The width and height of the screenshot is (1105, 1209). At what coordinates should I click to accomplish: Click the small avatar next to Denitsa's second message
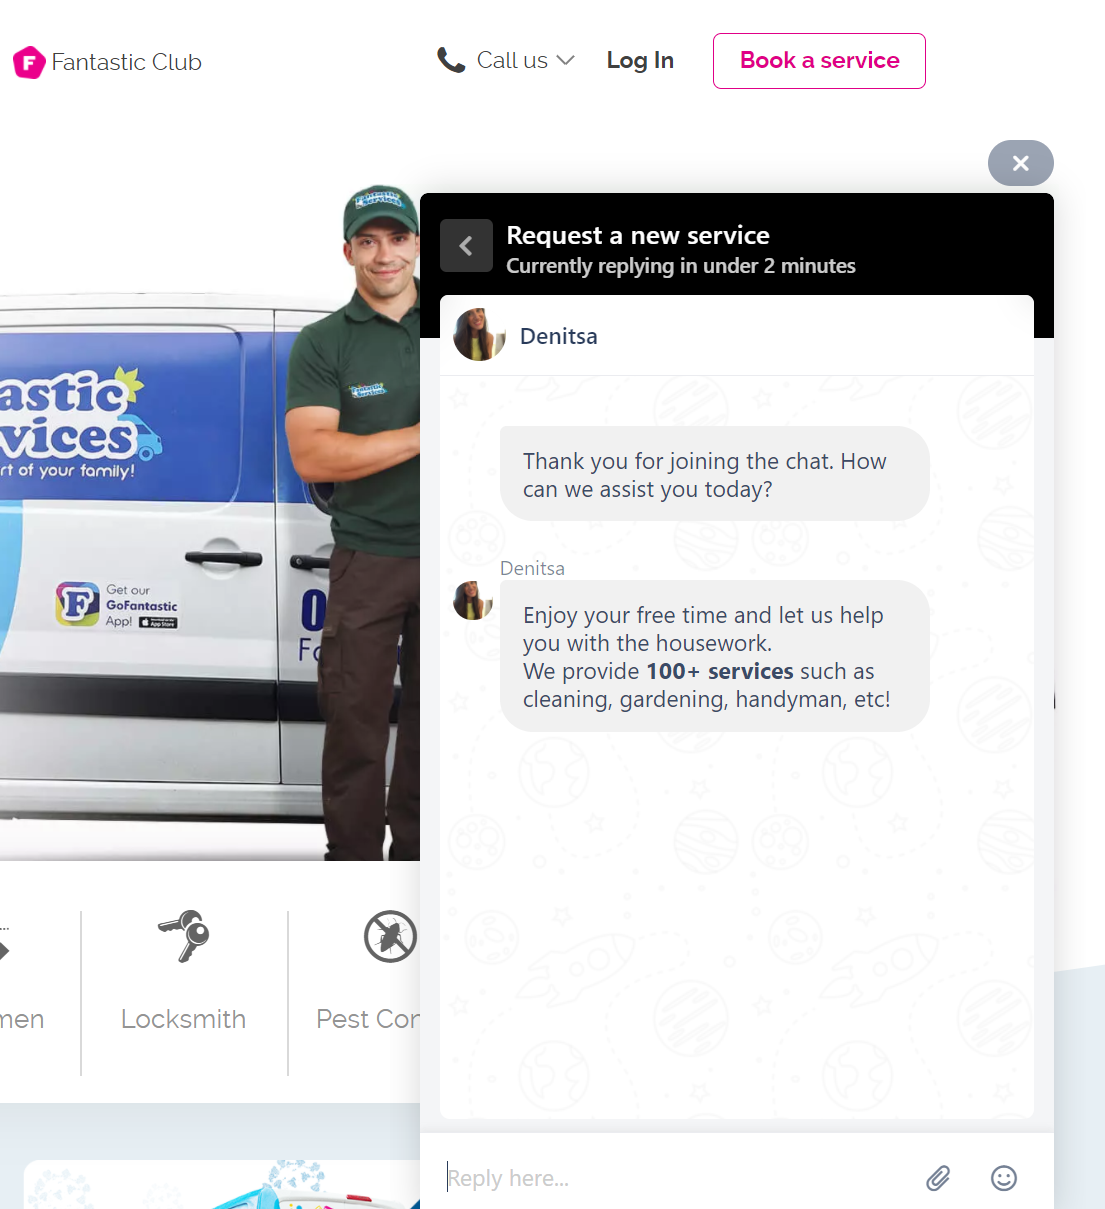(x=472, y=600)
